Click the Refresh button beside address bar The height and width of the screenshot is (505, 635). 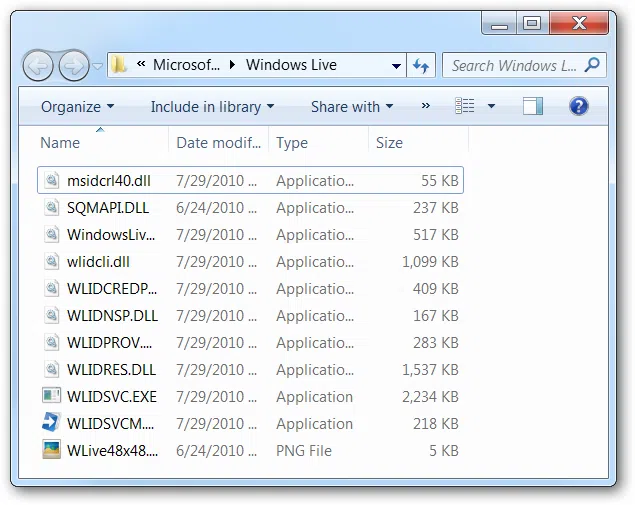421,66
